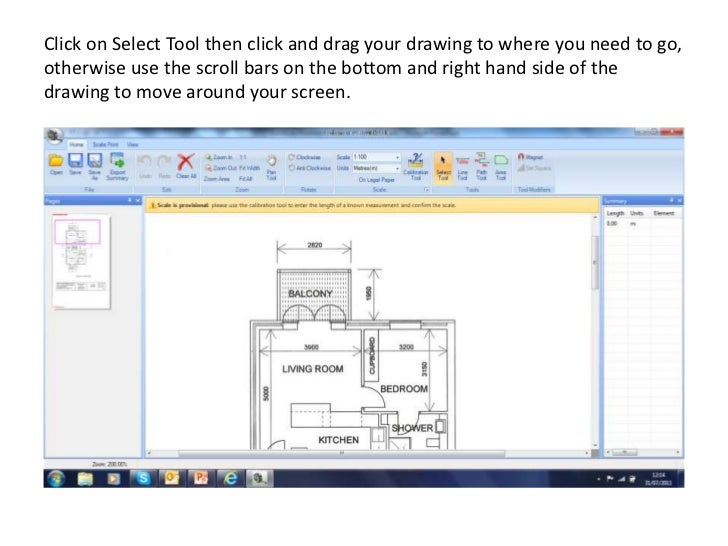The image size is (728, 546).
Task: Click the Fit All button
Action: click(246, 178)
